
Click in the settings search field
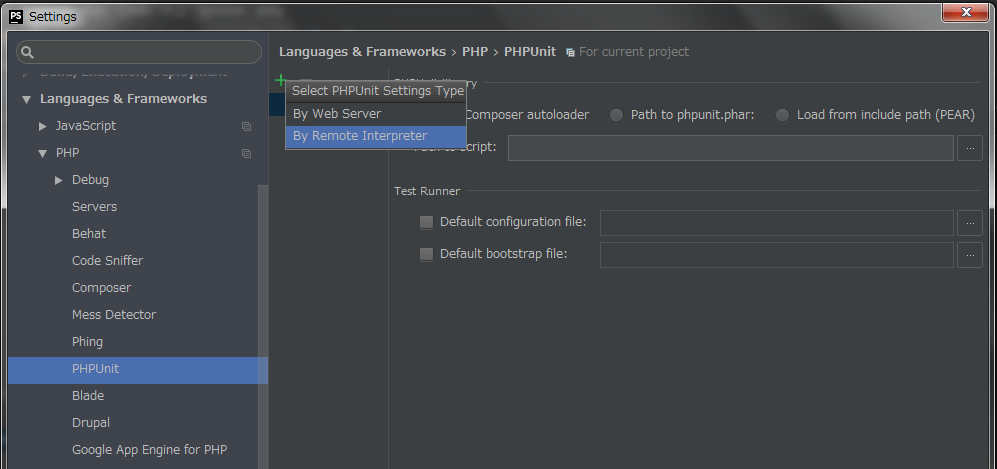139,52
